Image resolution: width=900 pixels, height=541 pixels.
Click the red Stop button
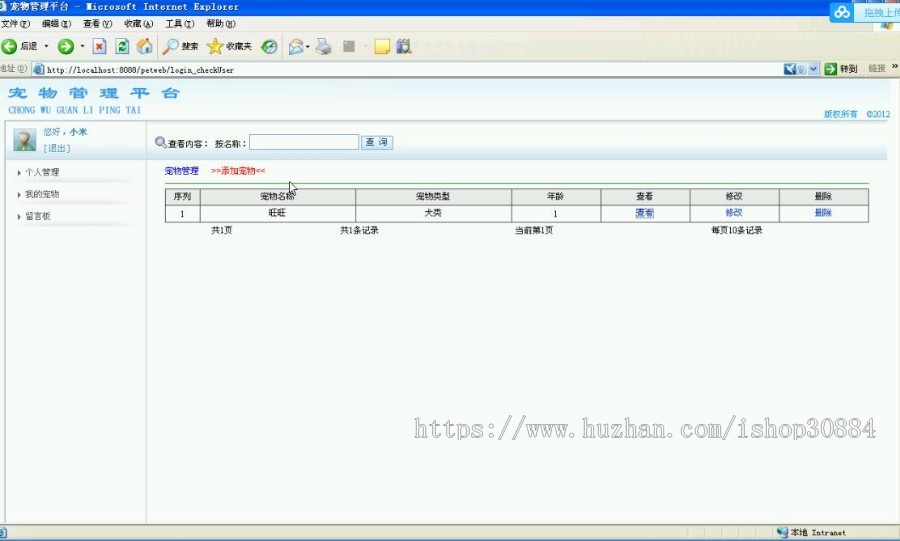click(99, 46)
